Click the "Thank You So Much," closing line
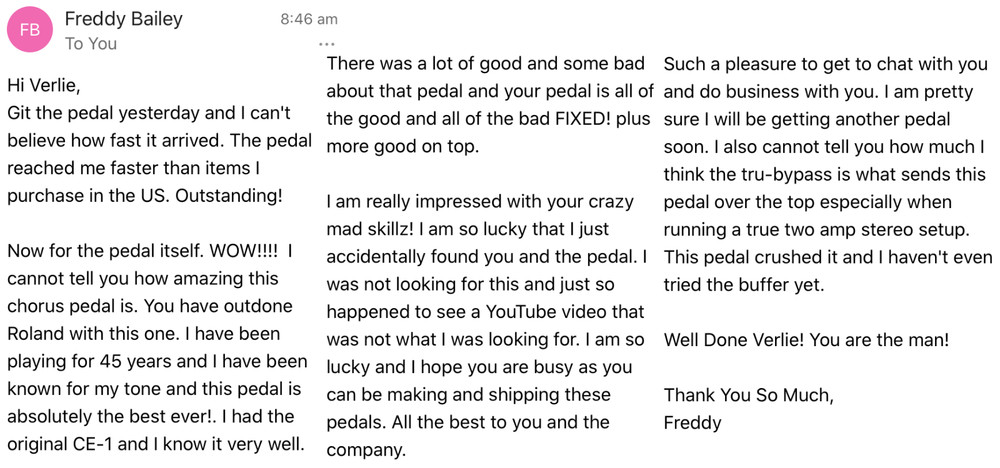The image size is (1000, 468). click(x=748, y=395)
